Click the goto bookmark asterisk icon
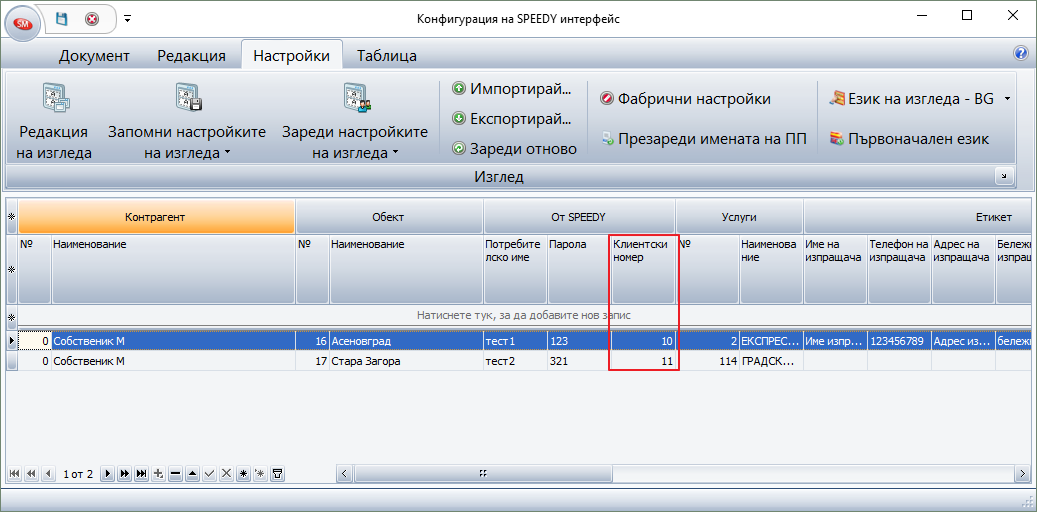The height and width of the screenshot is (512, 1037). (261, 474)
